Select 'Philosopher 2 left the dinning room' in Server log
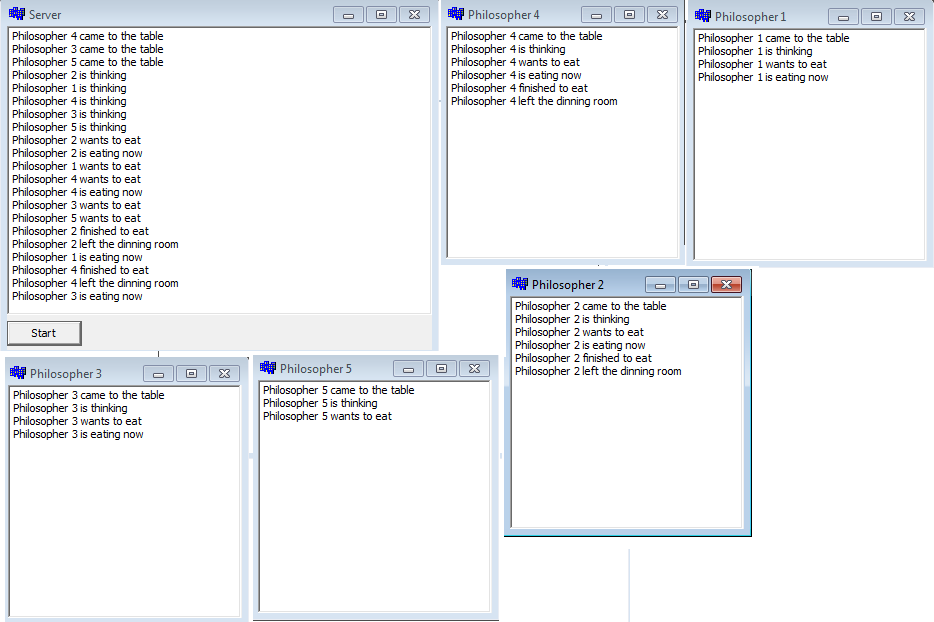The image size is (934, 622). click(x=95, y=244)
